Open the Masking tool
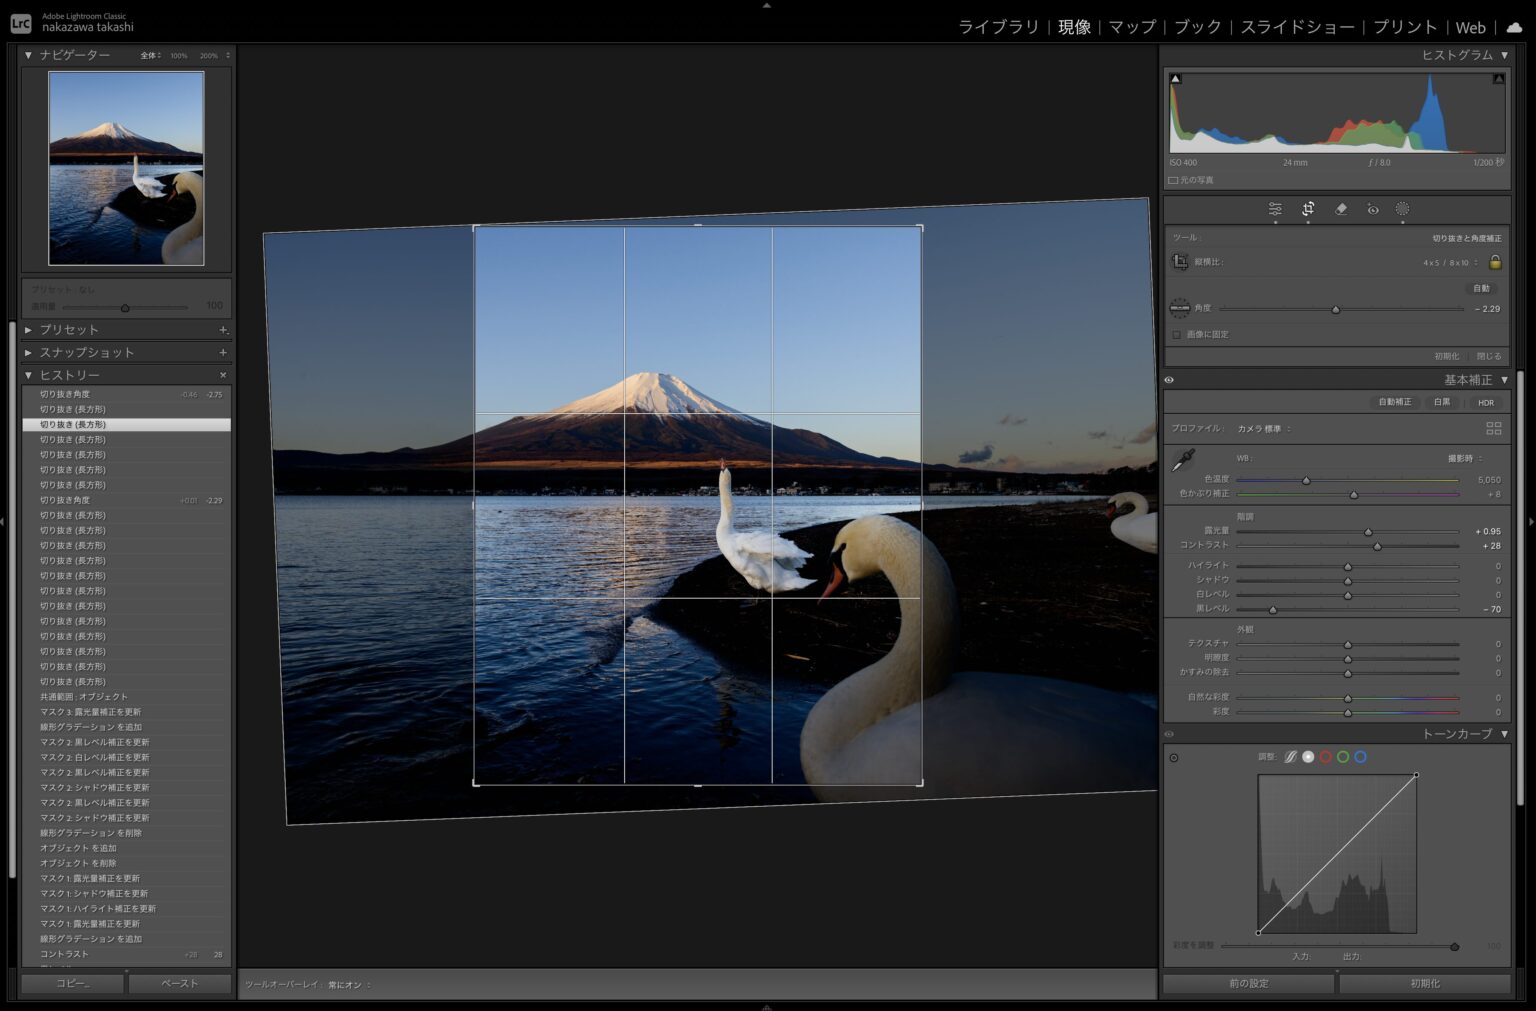 point(1402,209)
